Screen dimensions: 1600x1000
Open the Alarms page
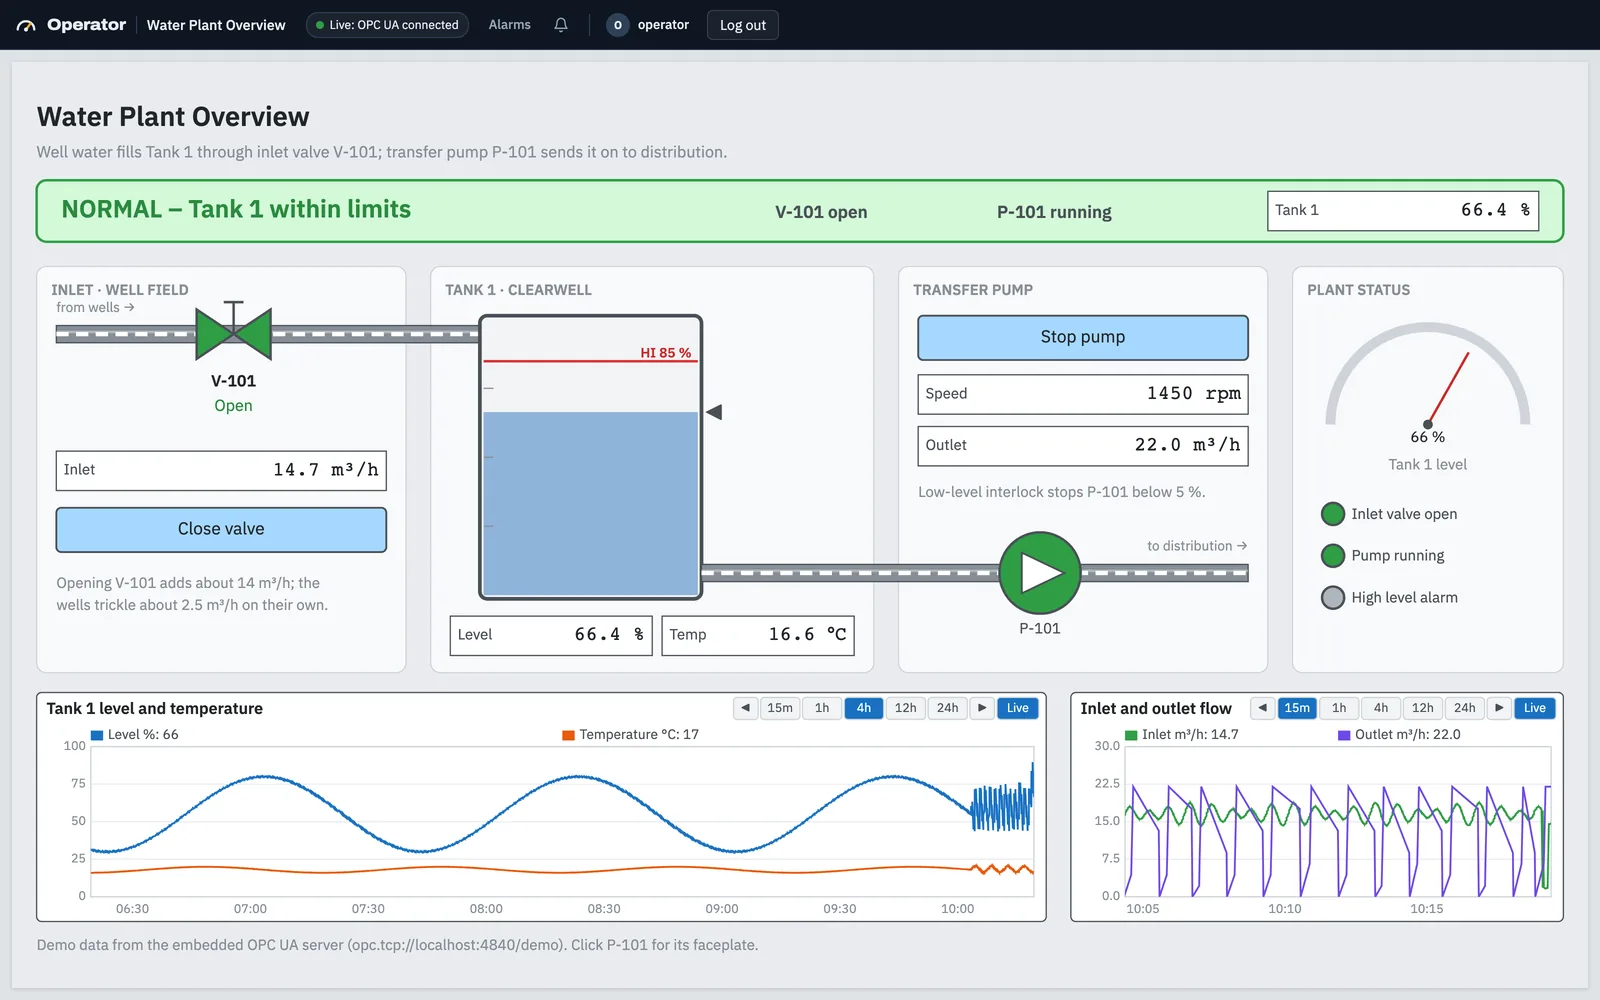click(x=510, y=25)
